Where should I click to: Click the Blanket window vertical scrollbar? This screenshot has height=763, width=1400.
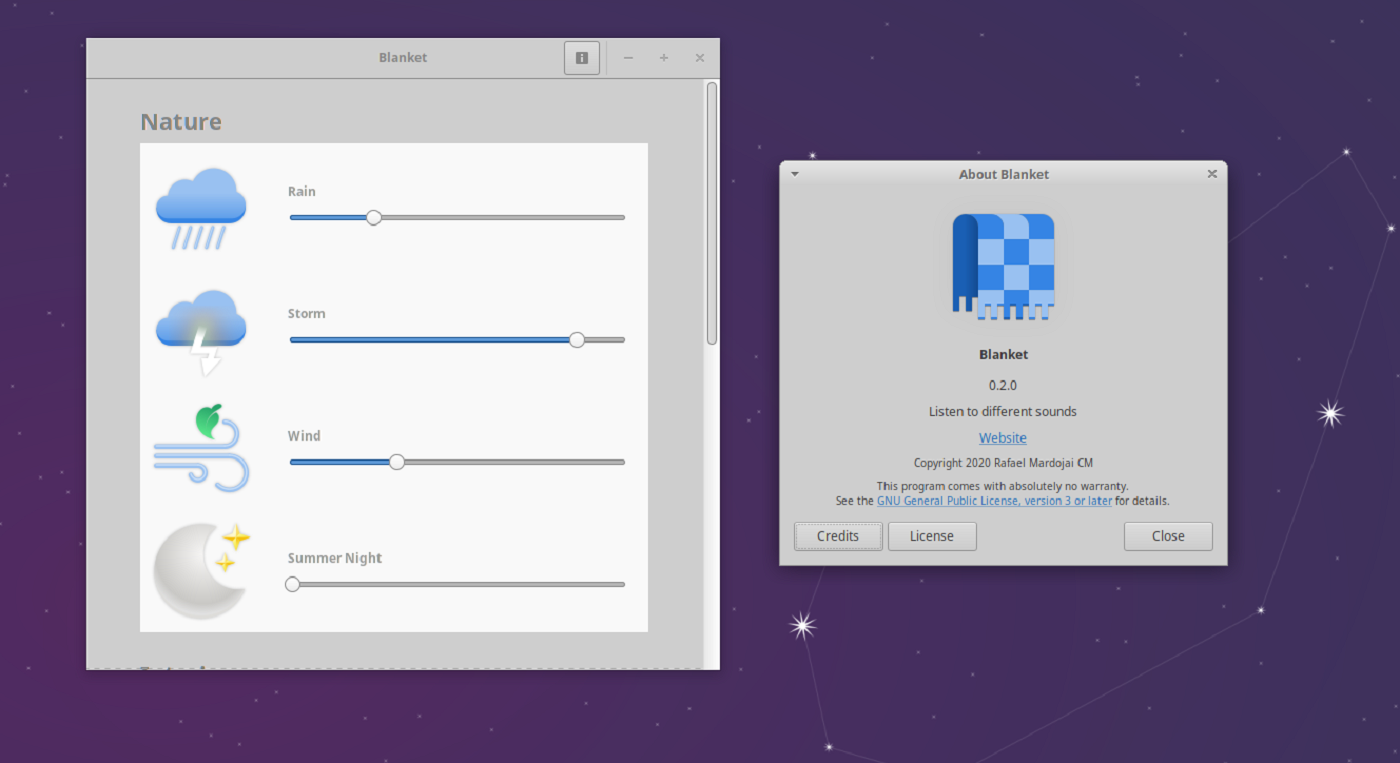pyautogui.click(x=712, y=214)
